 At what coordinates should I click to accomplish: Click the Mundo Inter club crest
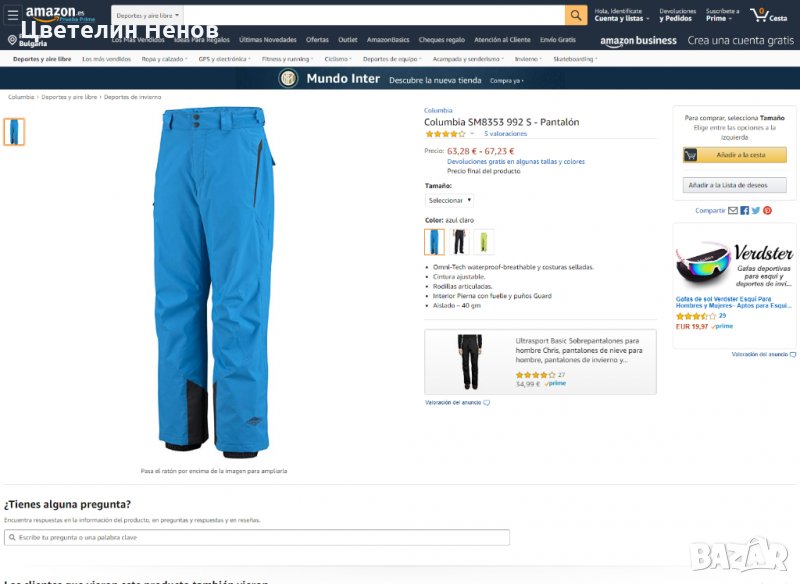288,79
